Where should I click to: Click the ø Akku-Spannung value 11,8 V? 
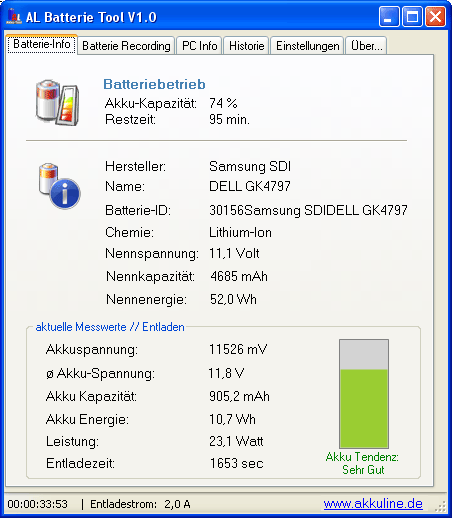(226, 373)
